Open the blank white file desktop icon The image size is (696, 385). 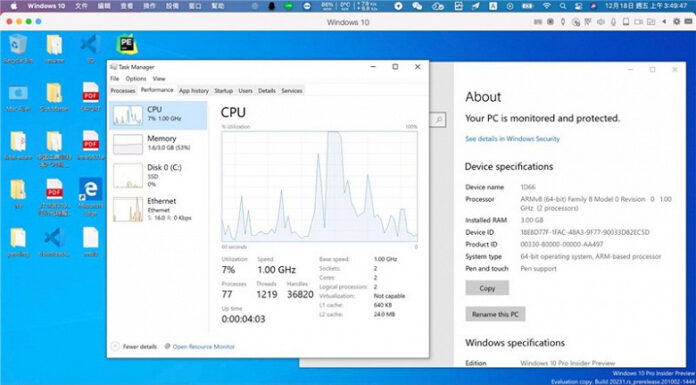[91, 238]
